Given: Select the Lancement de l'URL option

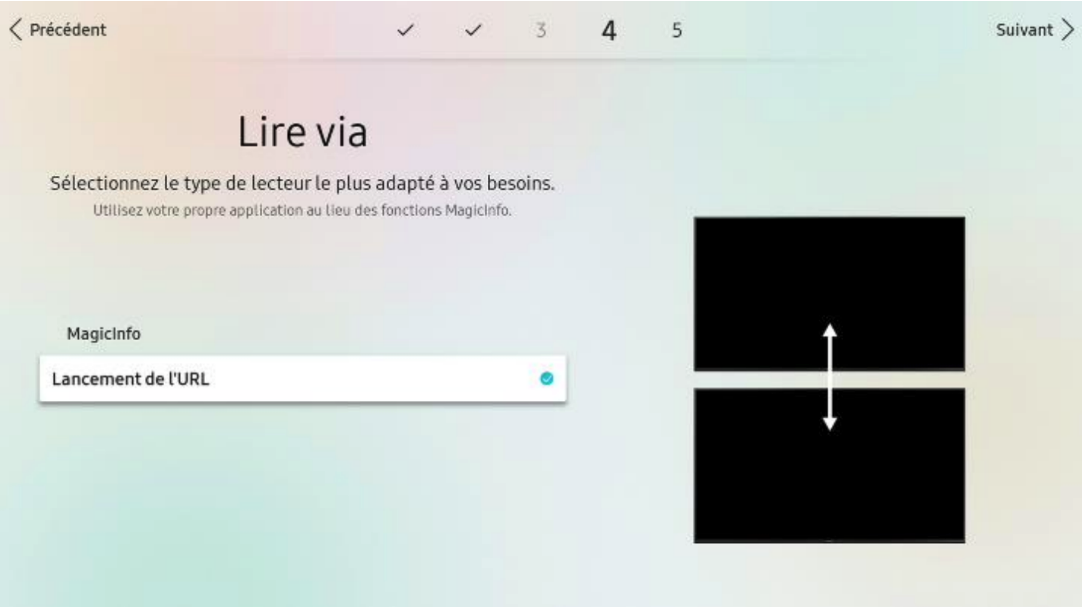Looking at the screenshot, I should [303, 379].
